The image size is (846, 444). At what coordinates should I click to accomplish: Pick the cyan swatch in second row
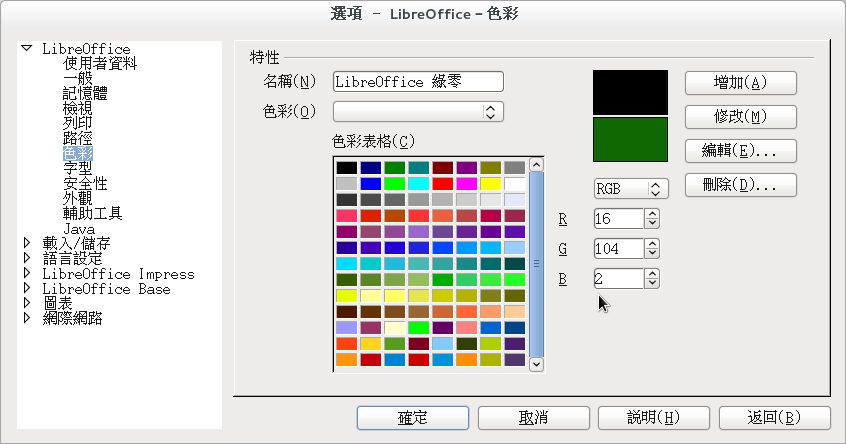[x=419, y=184]
